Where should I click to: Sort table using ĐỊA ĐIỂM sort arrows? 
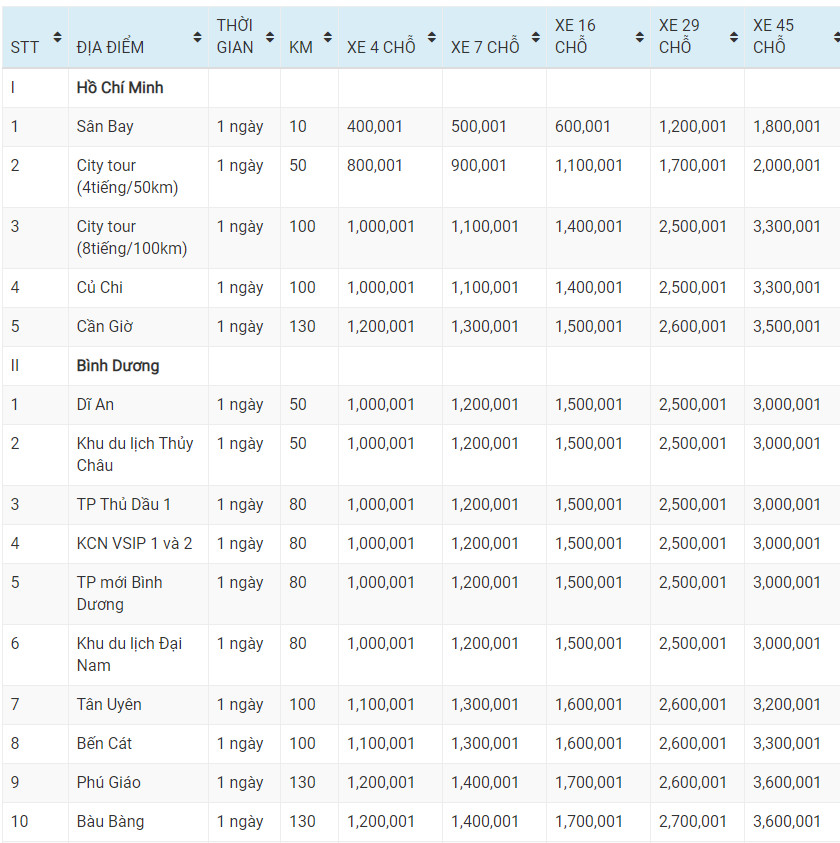point(197,37)
